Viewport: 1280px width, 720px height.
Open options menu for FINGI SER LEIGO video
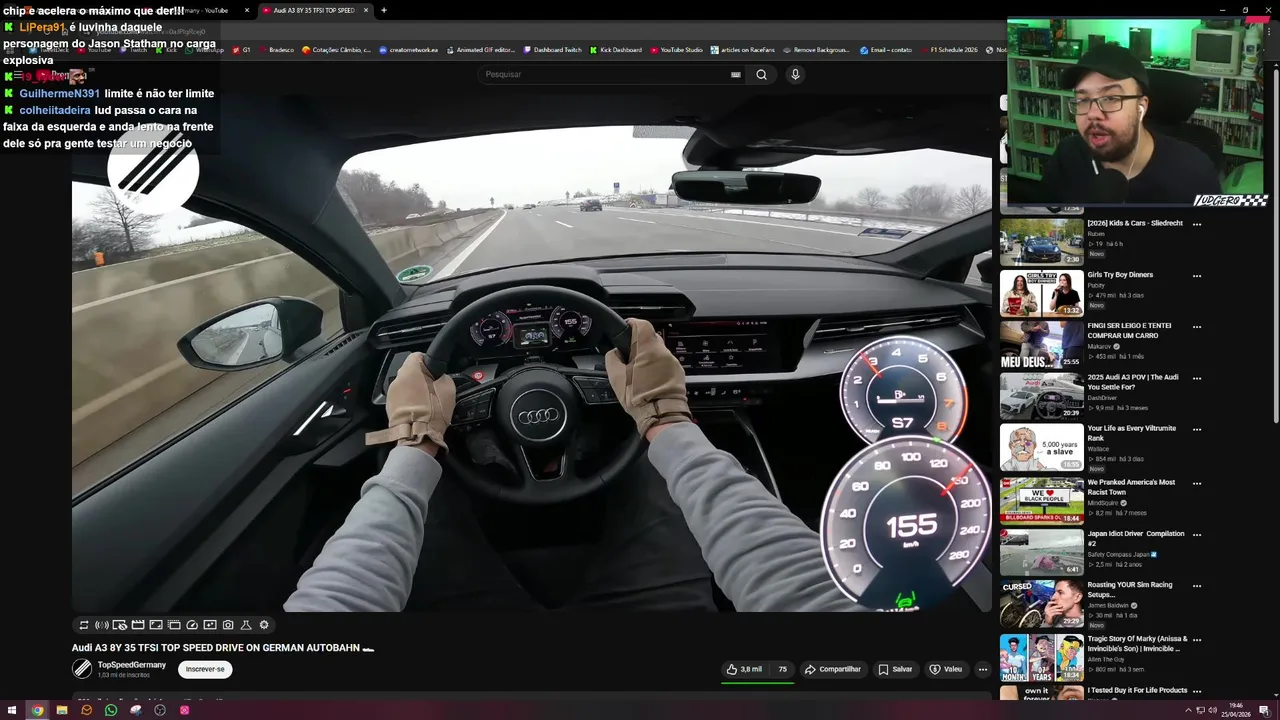click(1197, 326)
